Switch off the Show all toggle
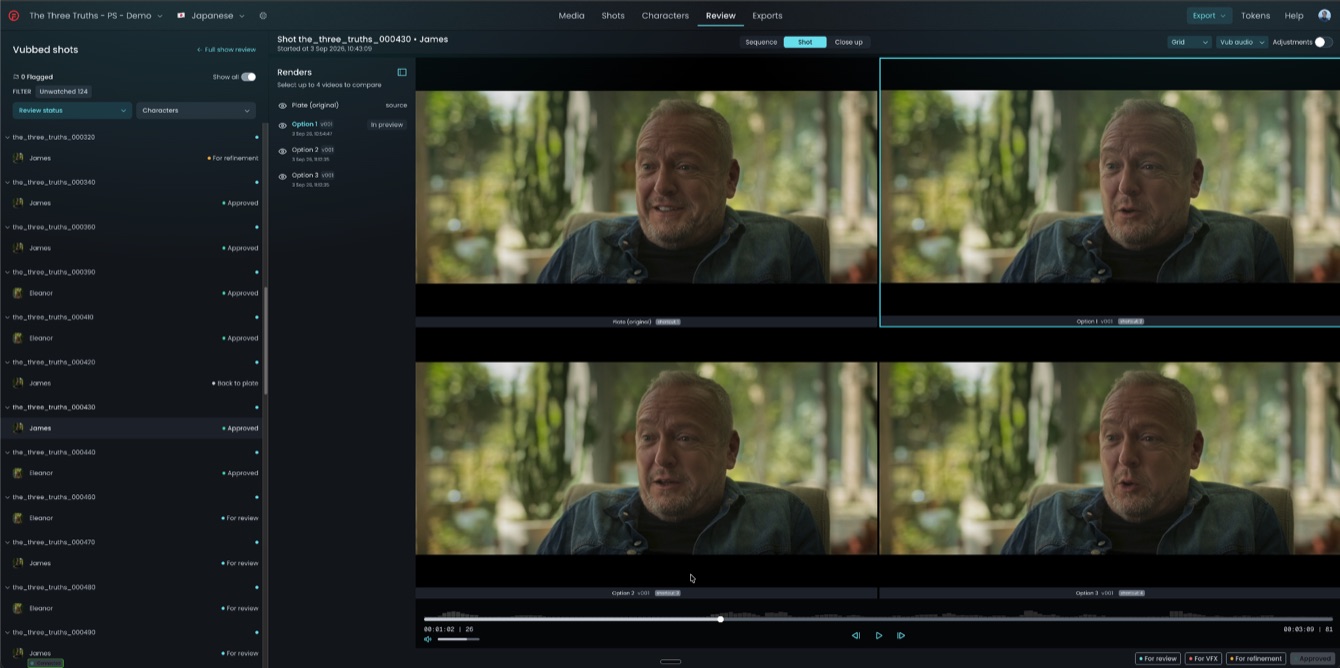This screenshot has width=1340, height=668. [x=248, y=77]
